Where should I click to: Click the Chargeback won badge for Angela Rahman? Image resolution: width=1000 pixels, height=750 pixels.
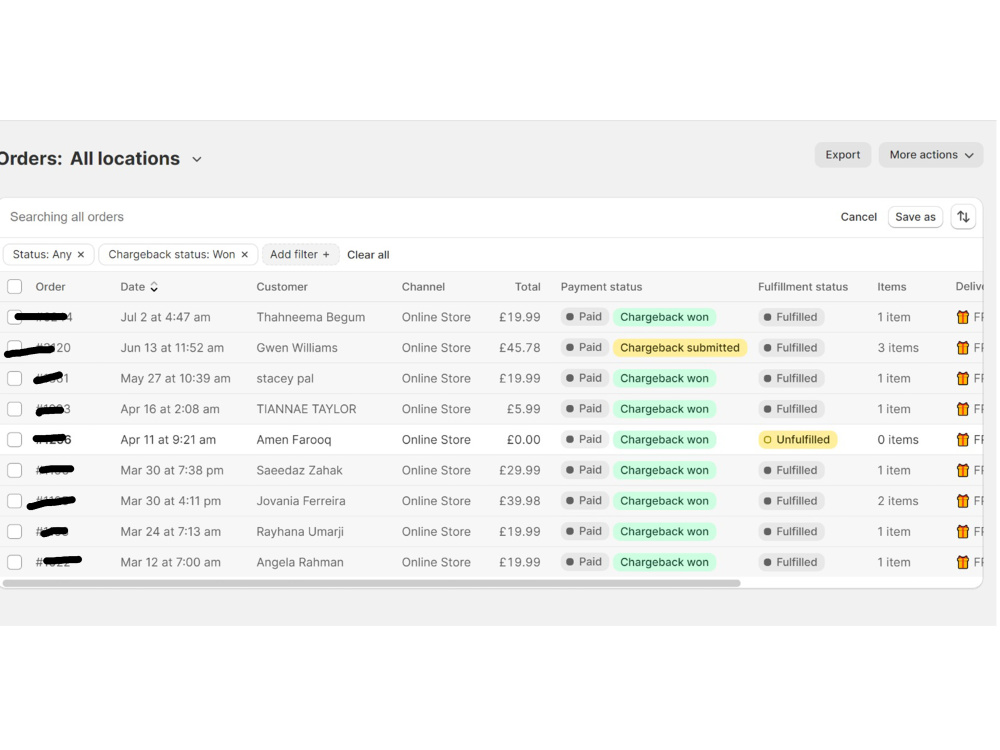click(x=665, y=562)
